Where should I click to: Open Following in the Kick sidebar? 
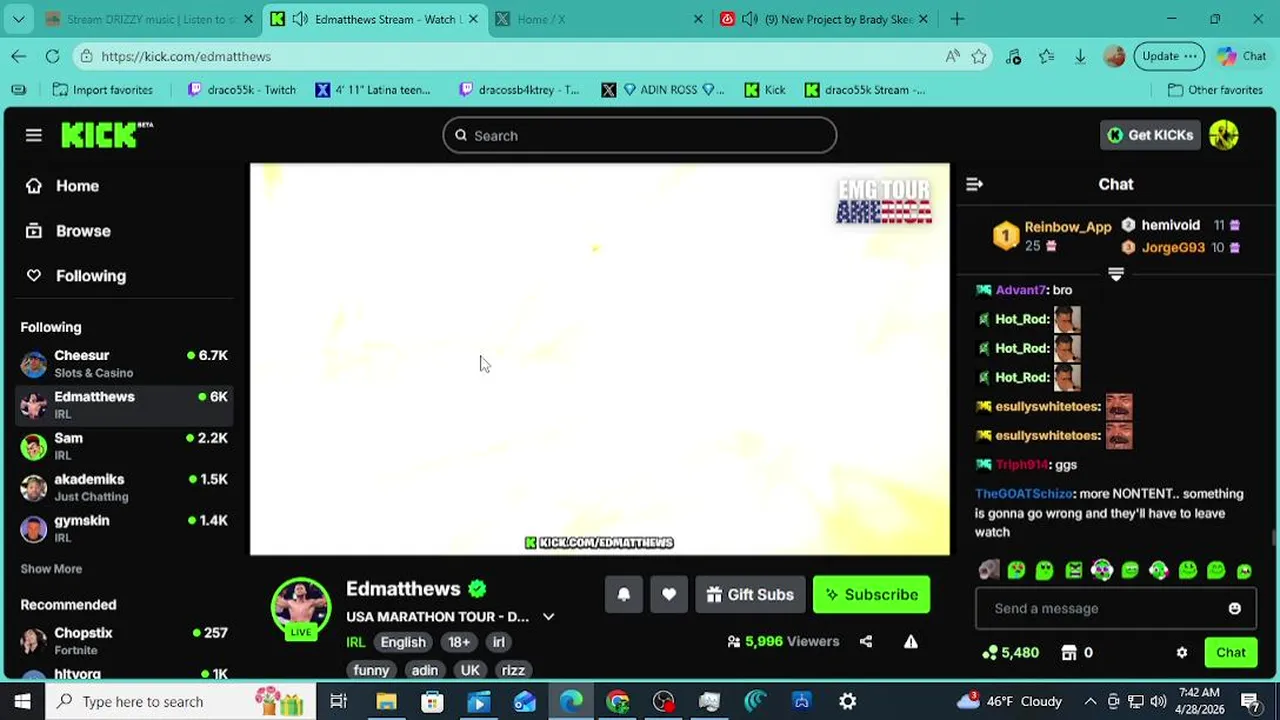[x=76, y=276]
